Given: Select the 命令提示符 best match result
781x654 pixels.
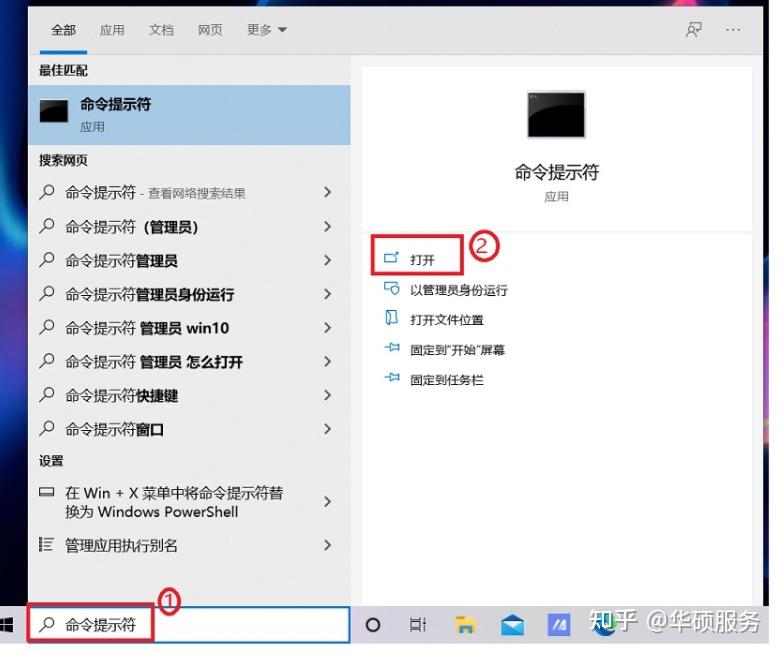Looking at the screenshot, I should click(189, 115).
